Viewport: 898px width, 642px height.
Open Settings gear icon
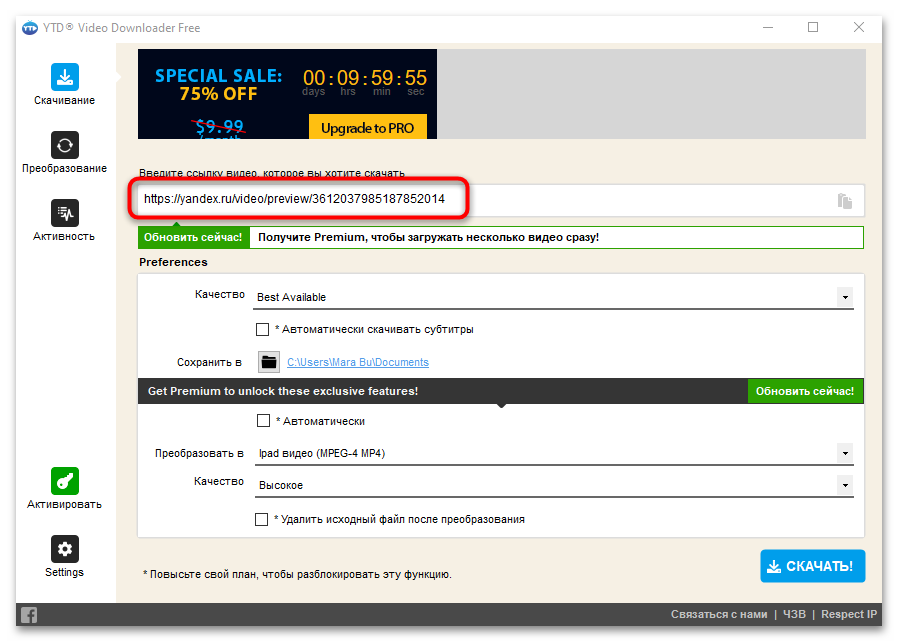pyautogui.click(x=64, y=549)
